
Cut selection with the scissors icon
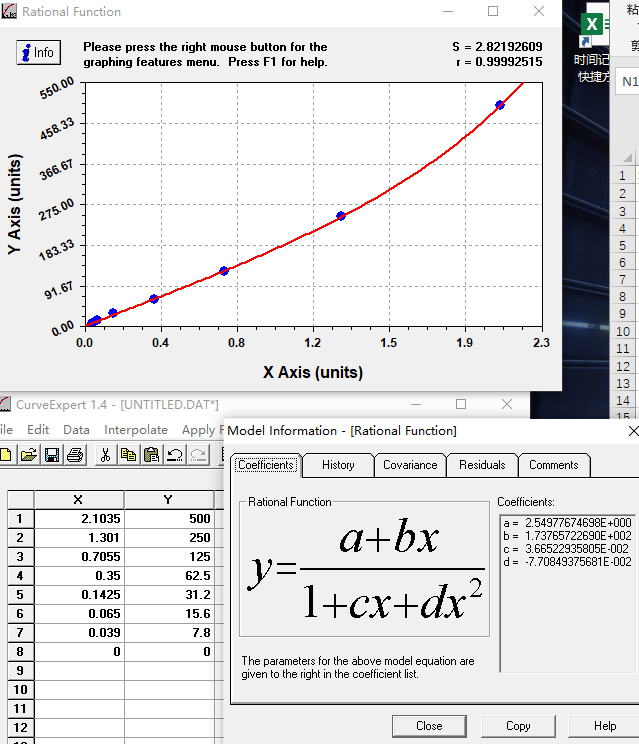(x=104, y=455)
